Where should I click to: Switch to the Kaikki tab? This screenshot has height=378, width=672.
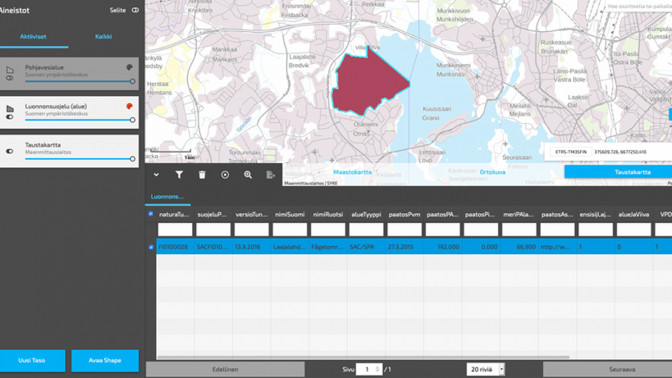(x=103, y=37)
